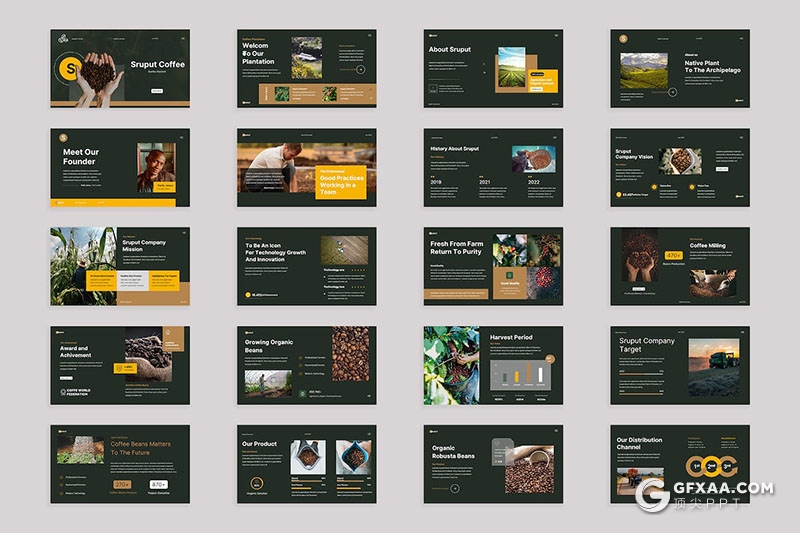The height and width of the screenshot is (533, 800).
Task: Click the yellow S logo on Sruput Coffee slide
Action: click(x=70, y=69)
